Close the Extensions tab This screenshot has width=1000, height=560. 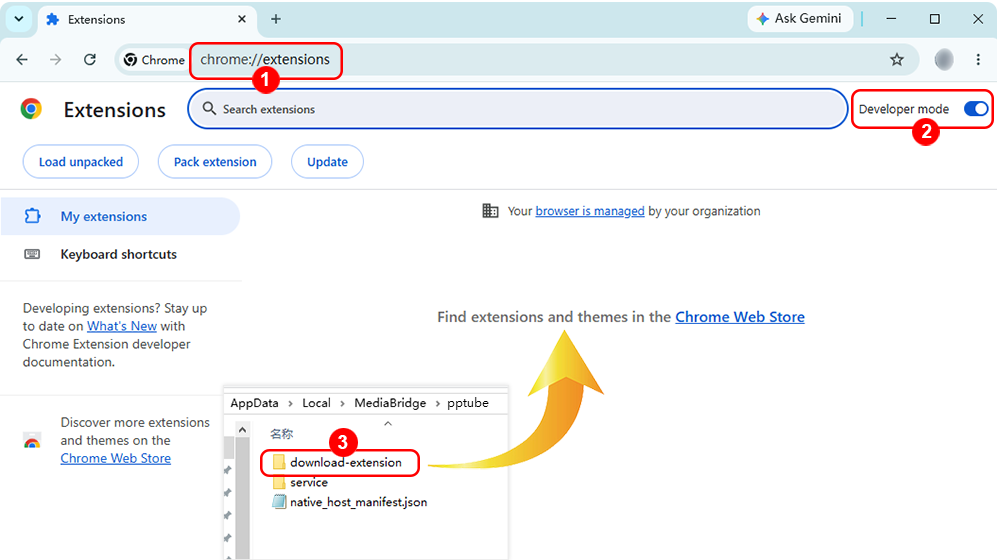click(242, 19)
